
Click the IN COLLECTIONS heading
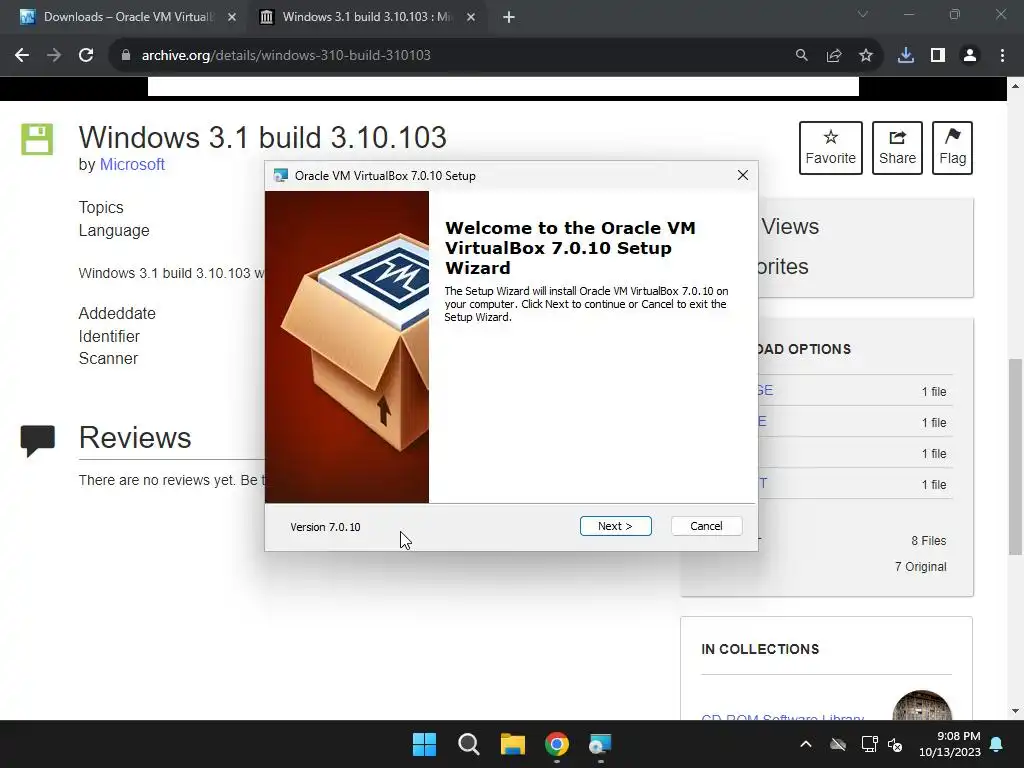point(760,649)
